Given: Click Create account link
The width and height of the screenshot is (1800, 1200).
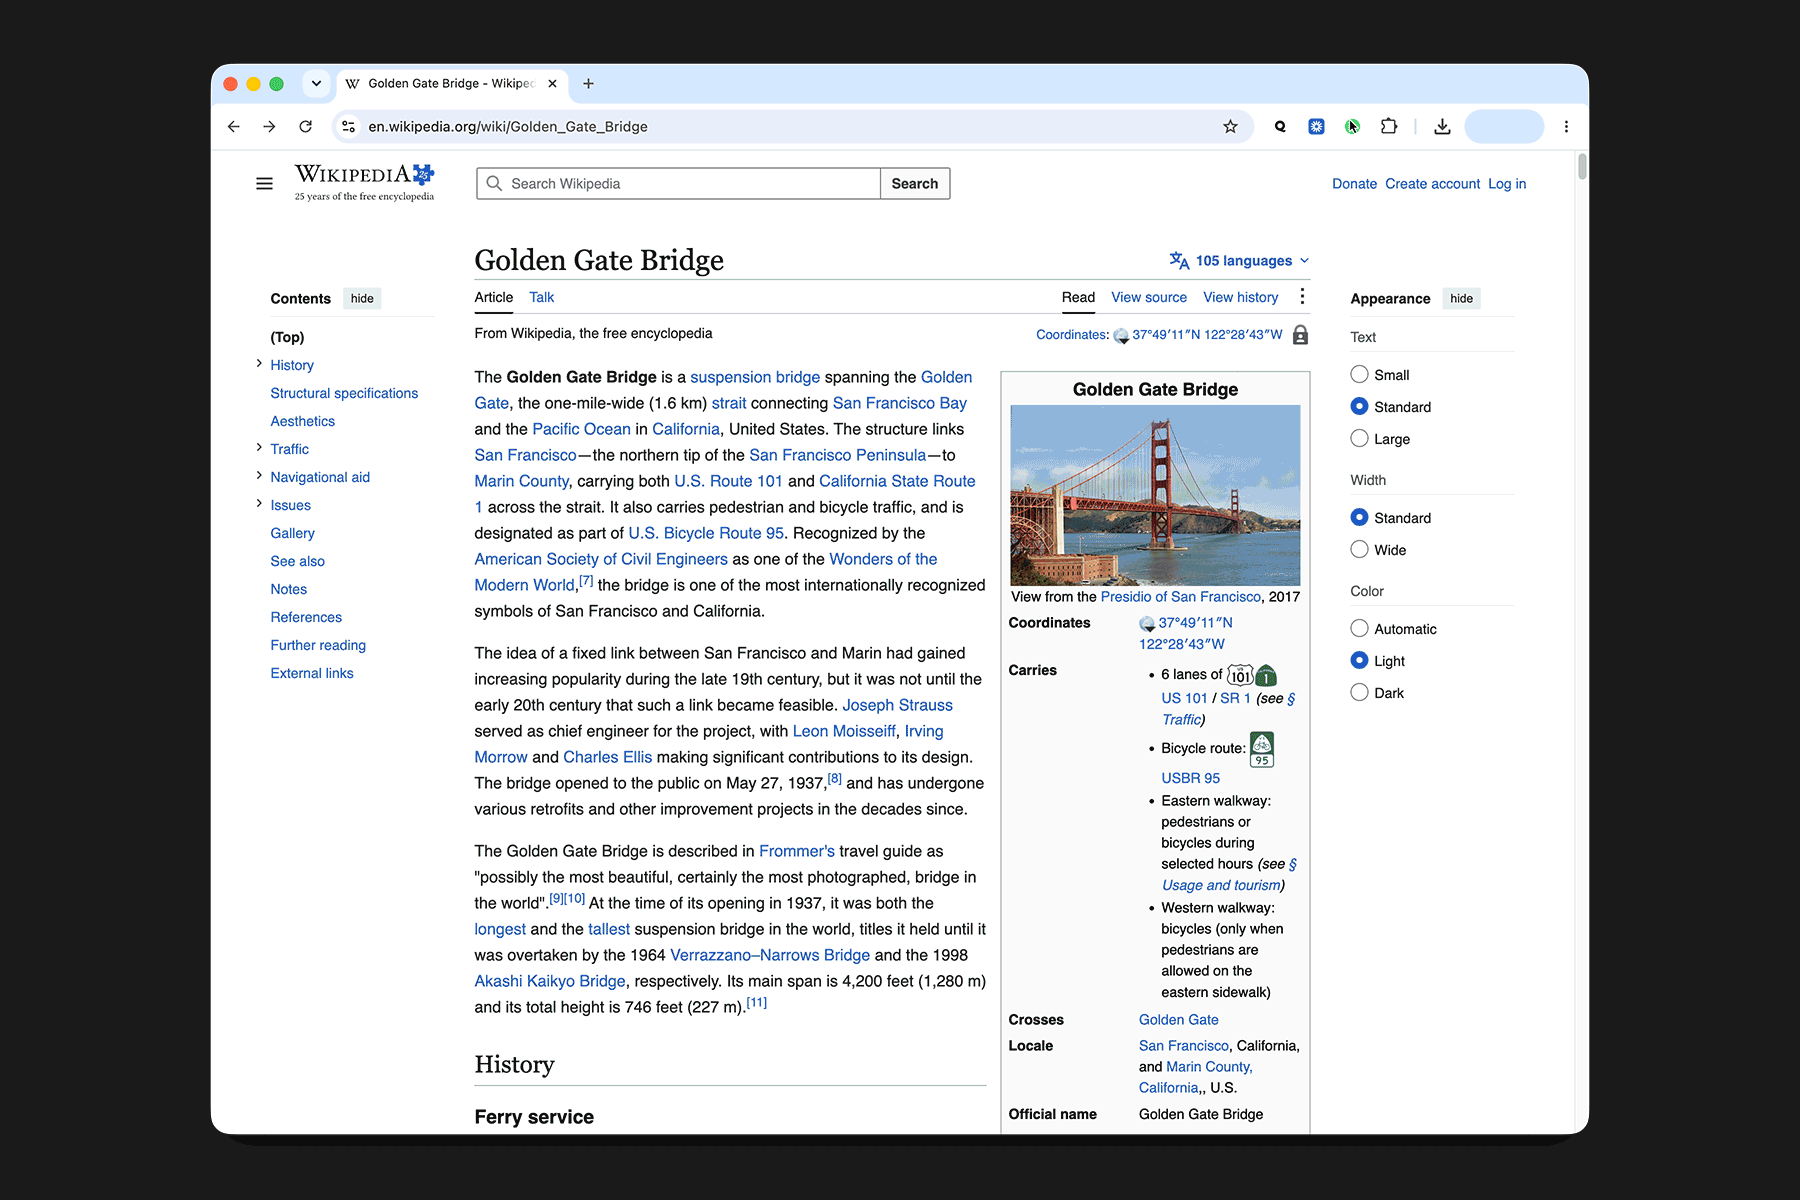Looking at the screenshot, I should pos(1432,184).
